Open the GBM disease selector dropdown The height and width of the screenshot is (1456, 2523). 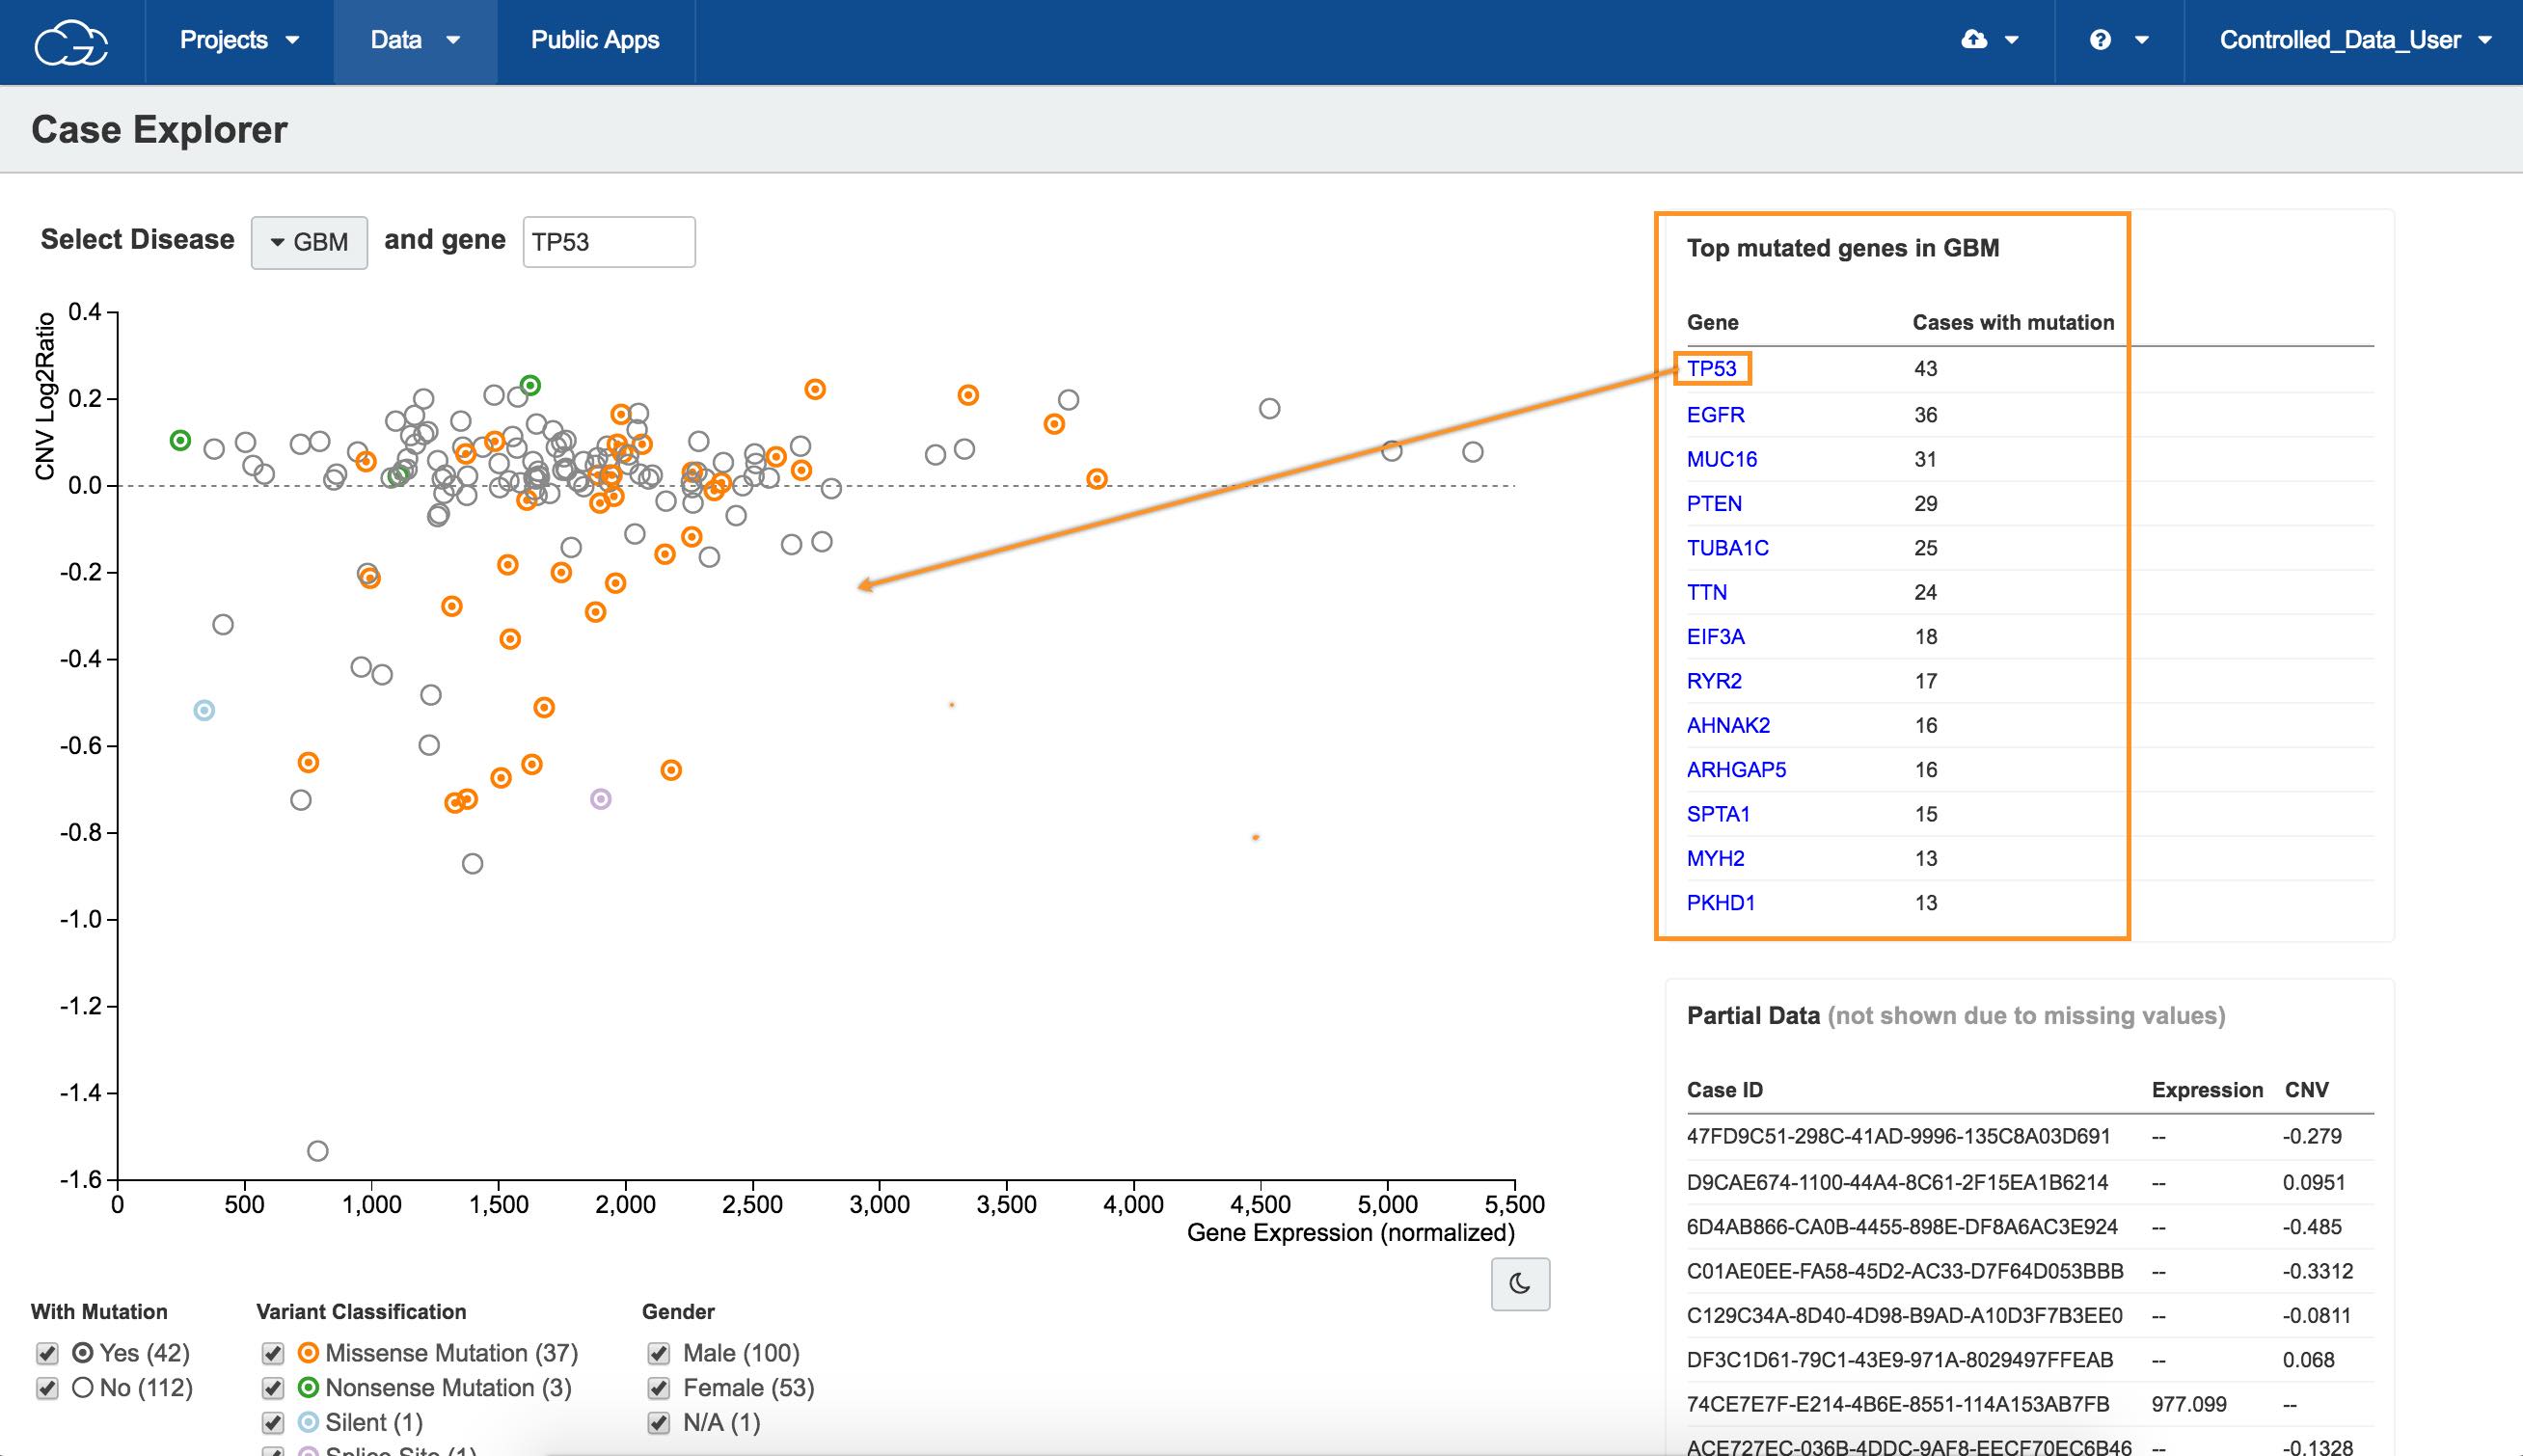[309, 242]
